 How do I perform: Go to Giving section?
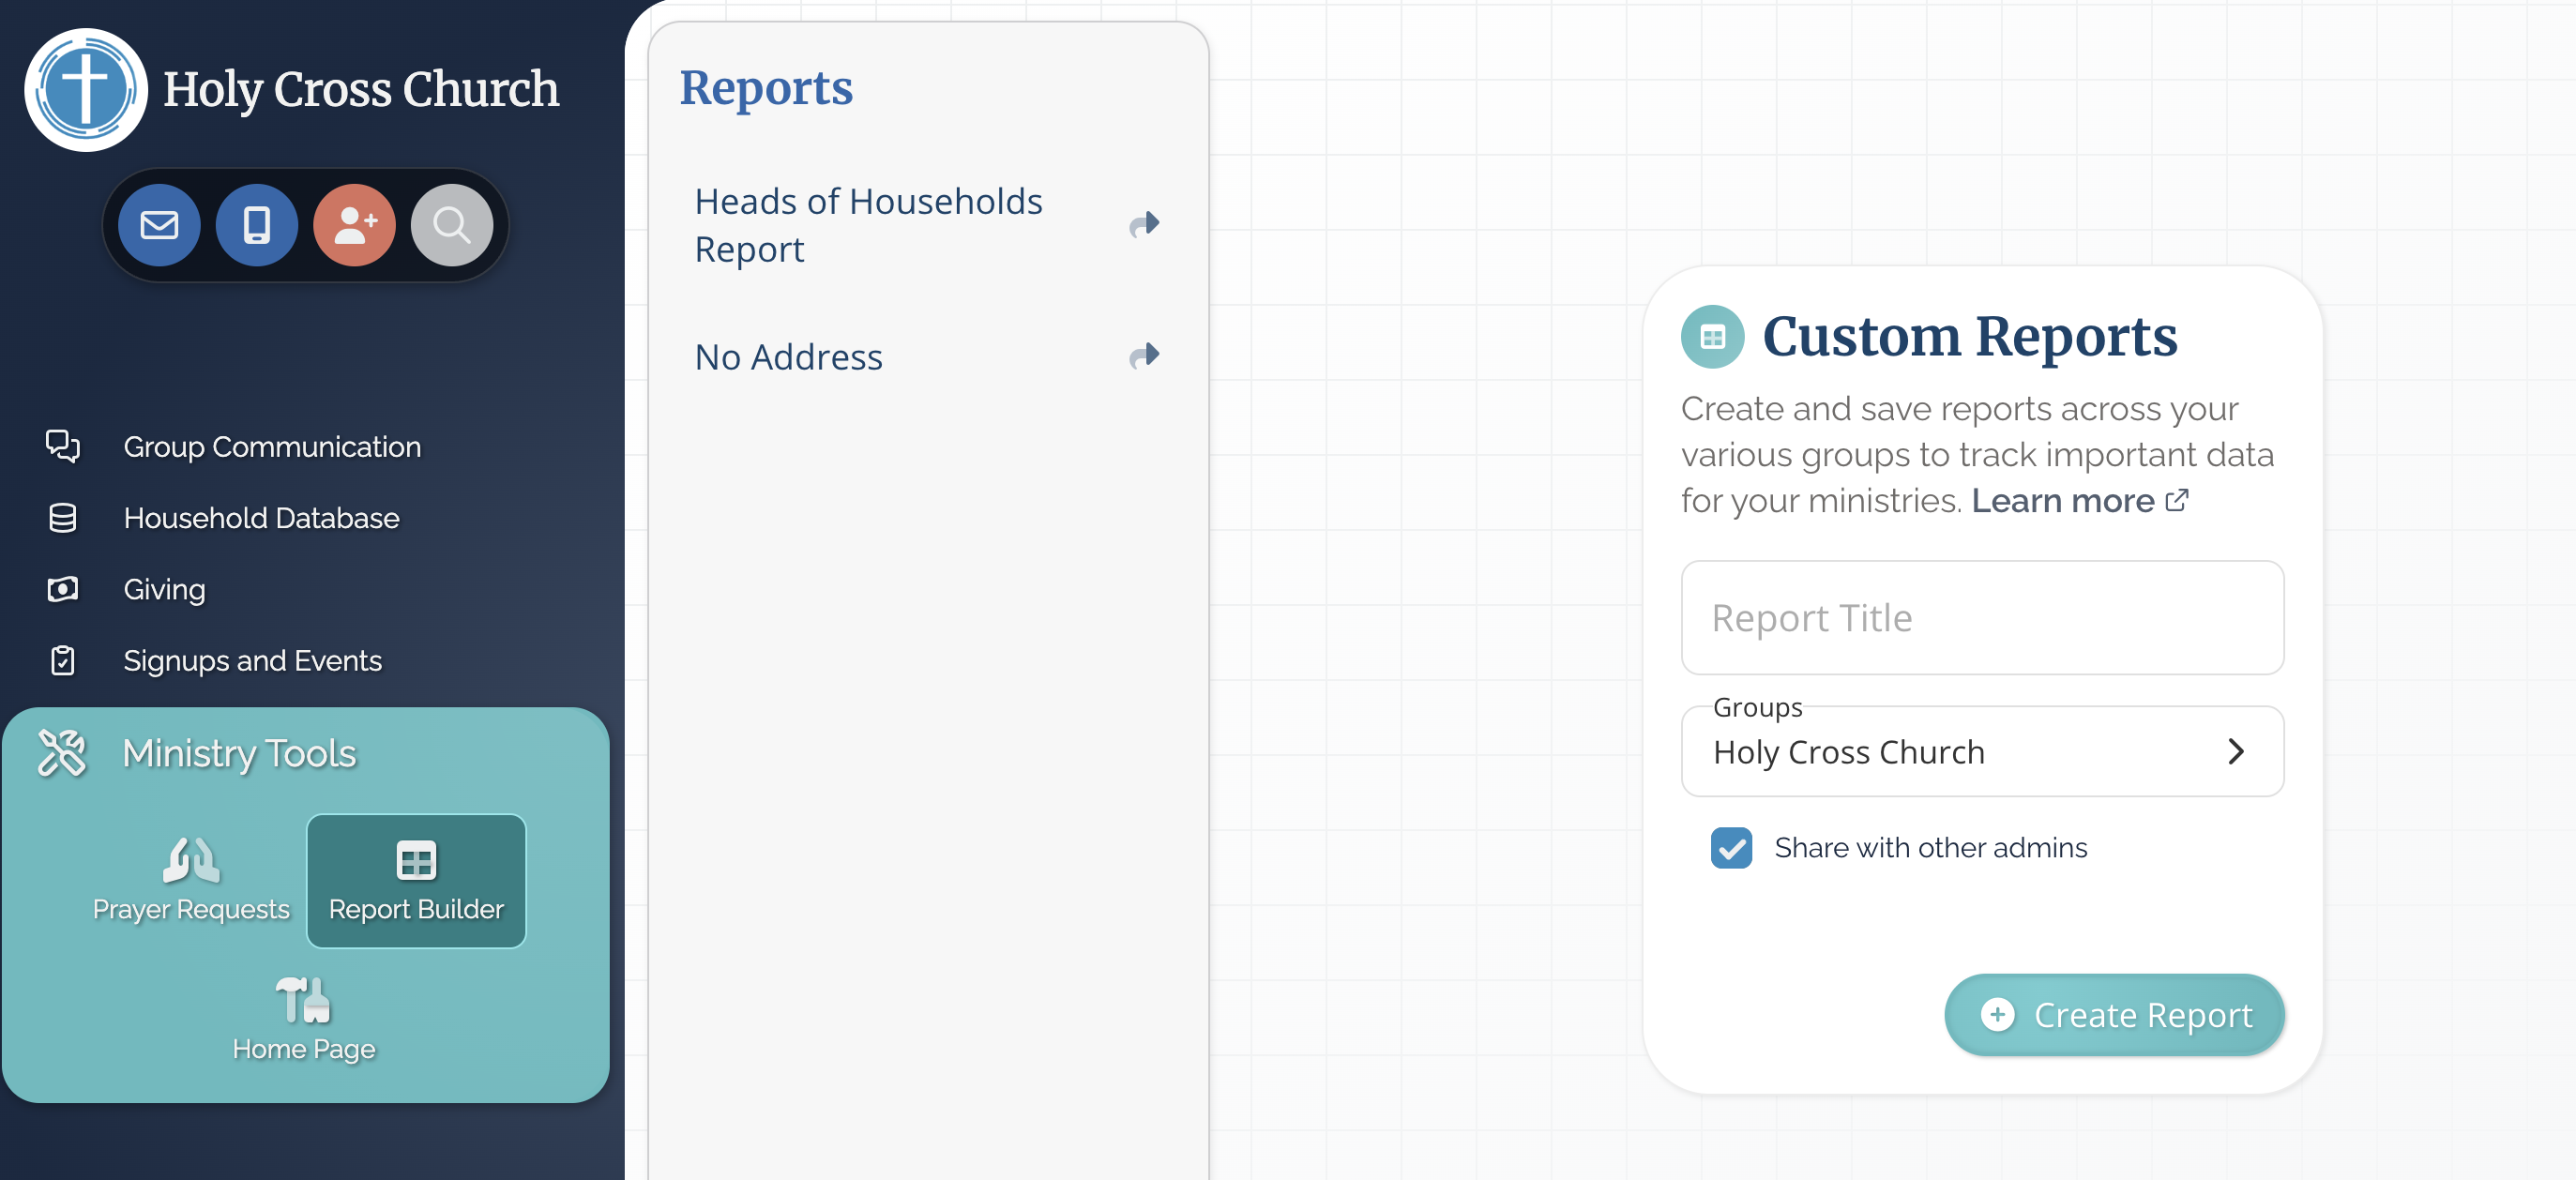coord(164,589)
